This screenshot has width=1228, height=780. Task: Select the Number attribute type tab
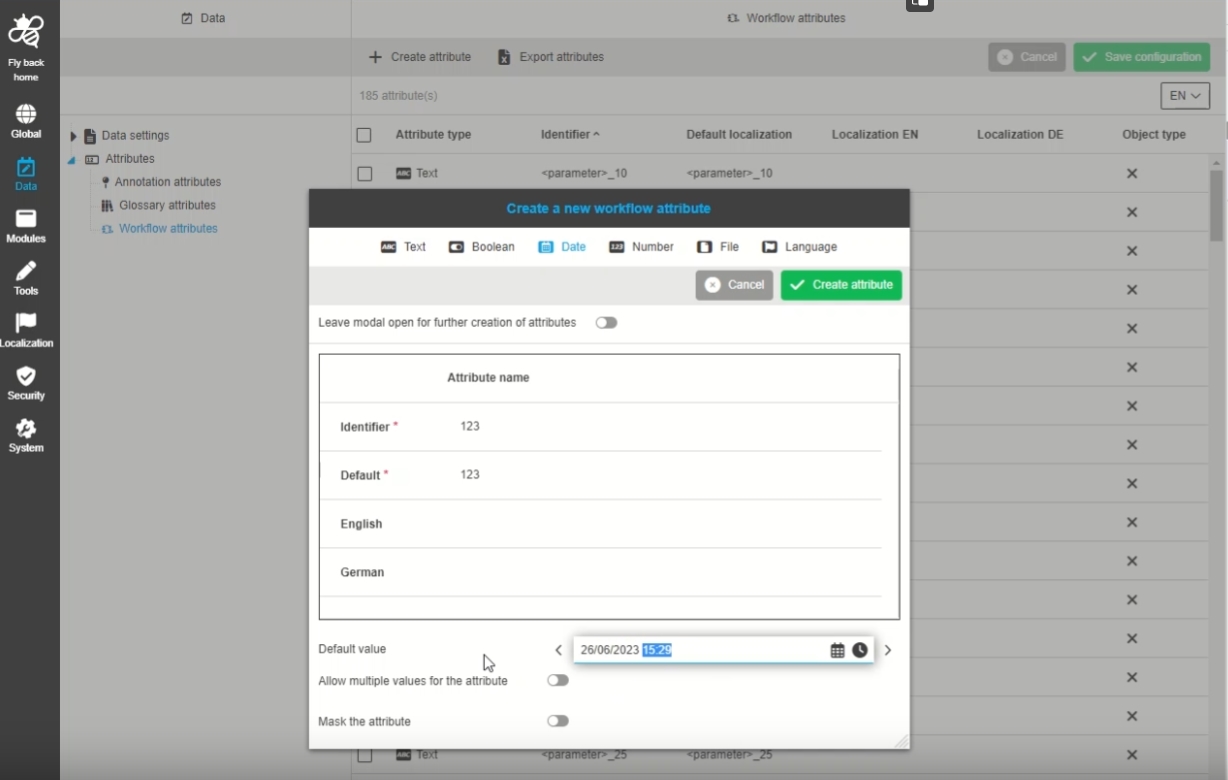tap(641, 247)
